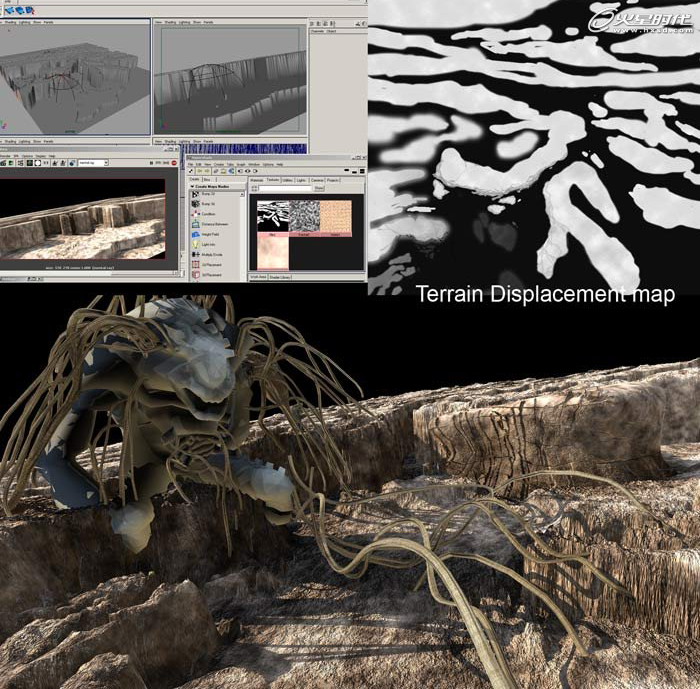
Task: Click the input connections icon in Hypershade toolbar
Action: [240, 171]
